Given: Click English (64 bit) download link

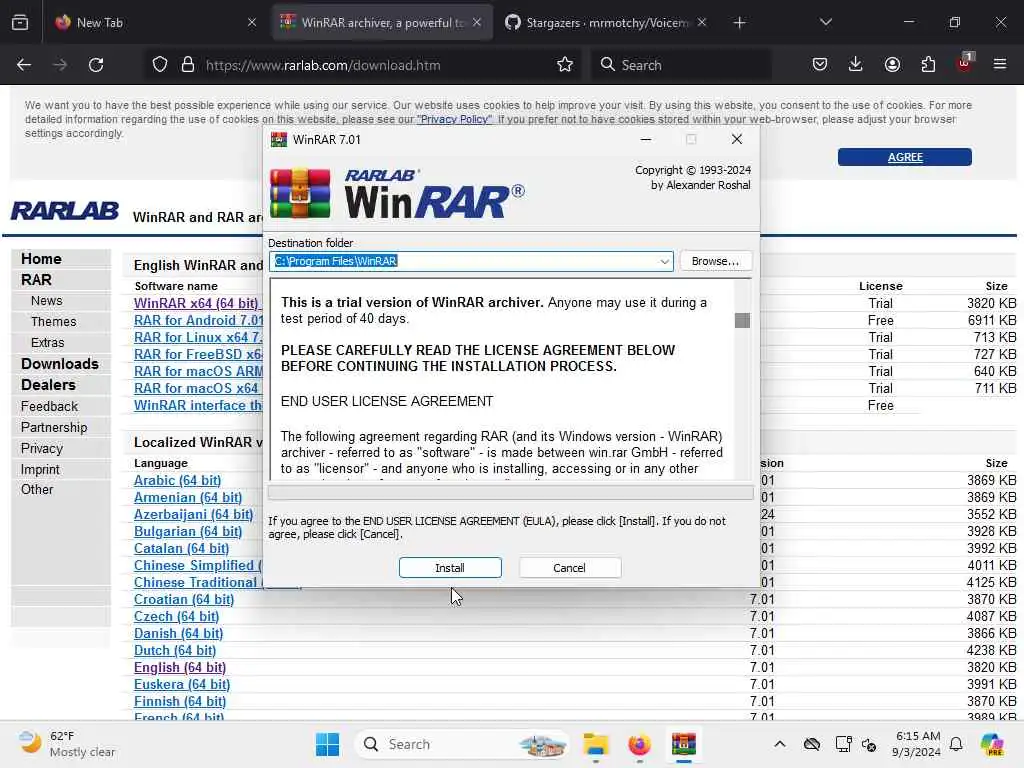Looking at the screenshot, I should click(x=180, y=667).
